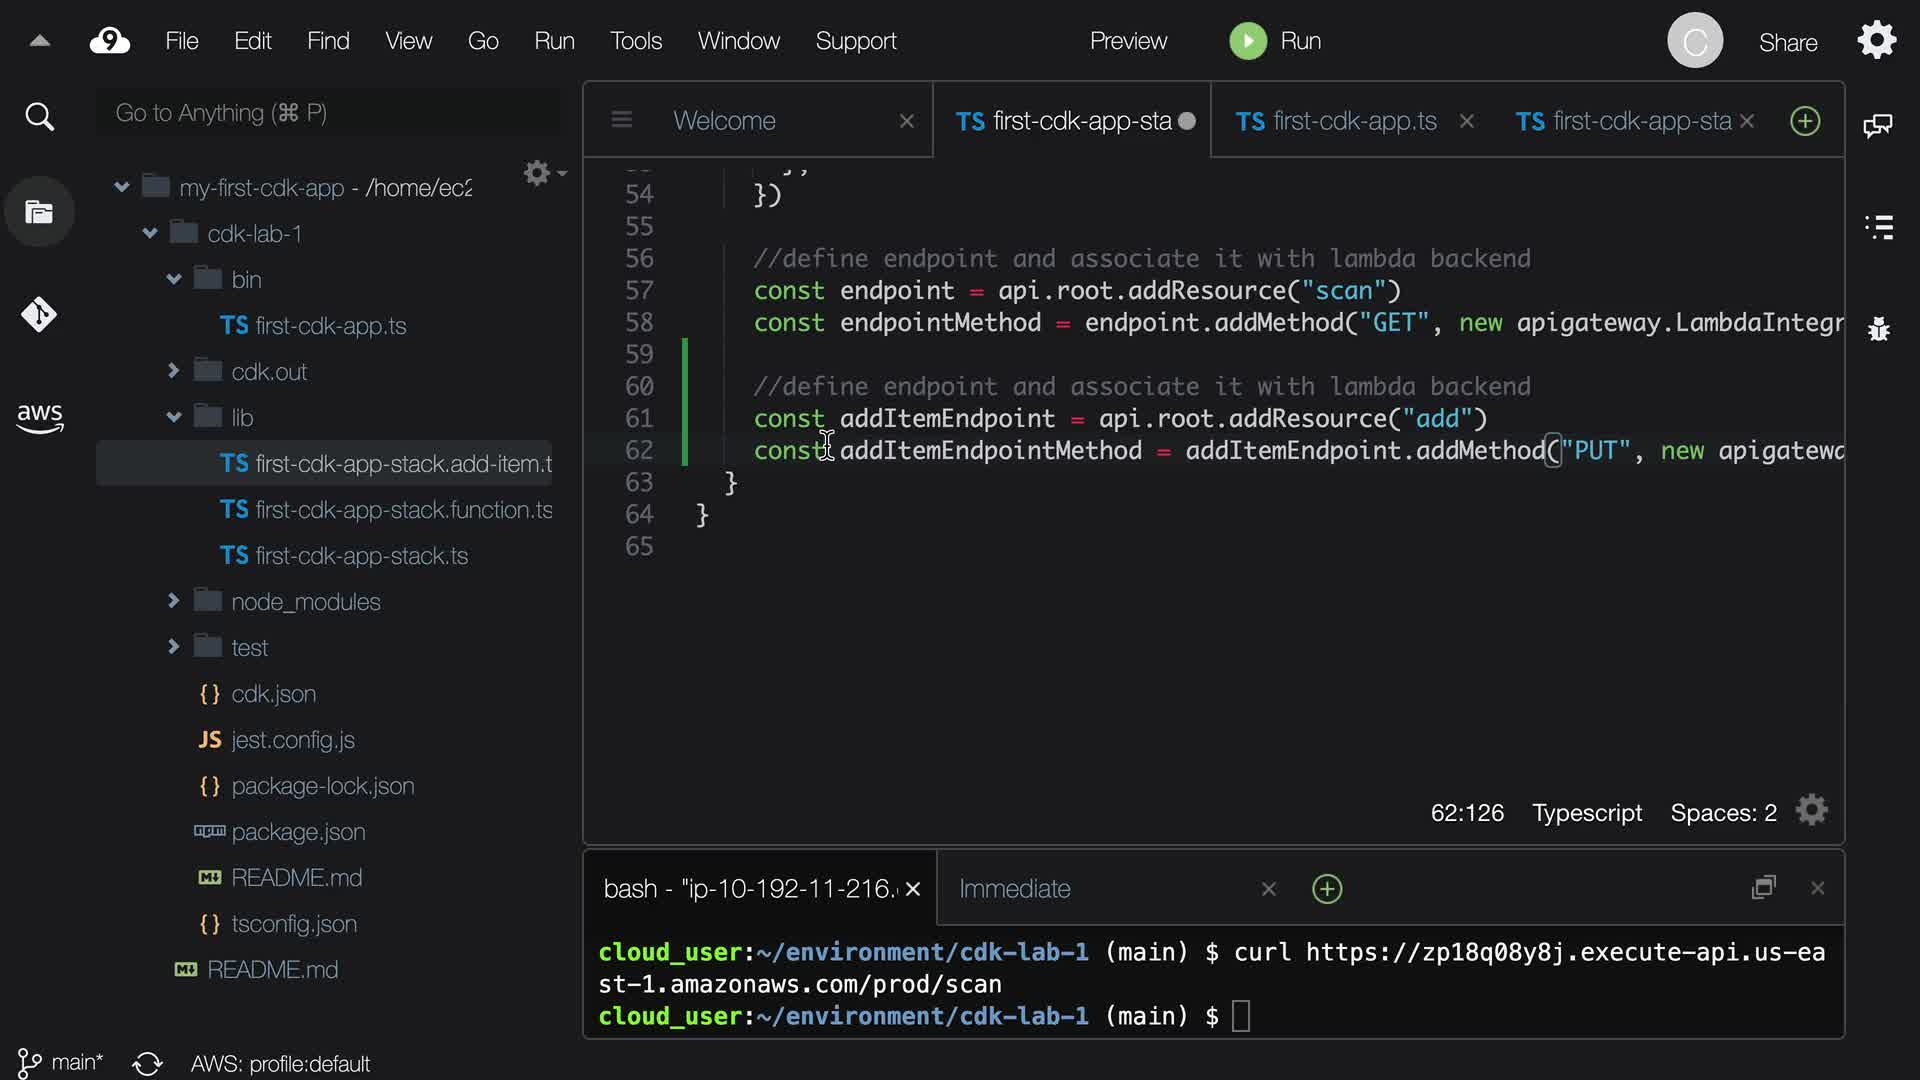1920x1080 pixels.
Task: Open the Outline panel icon
Action: 1879,227
